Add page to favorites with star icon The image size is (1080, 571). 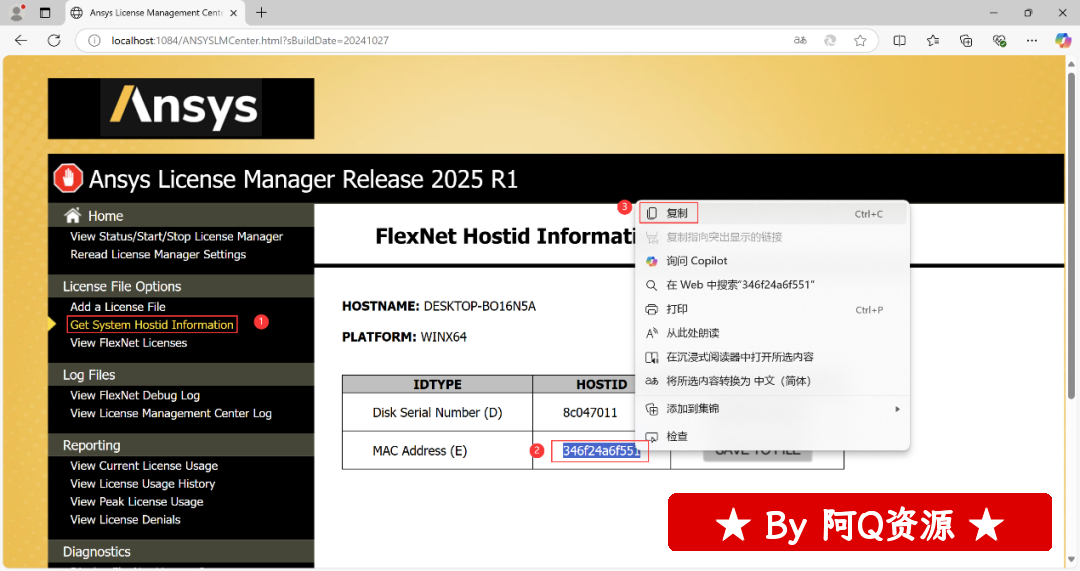coord(860,41)
